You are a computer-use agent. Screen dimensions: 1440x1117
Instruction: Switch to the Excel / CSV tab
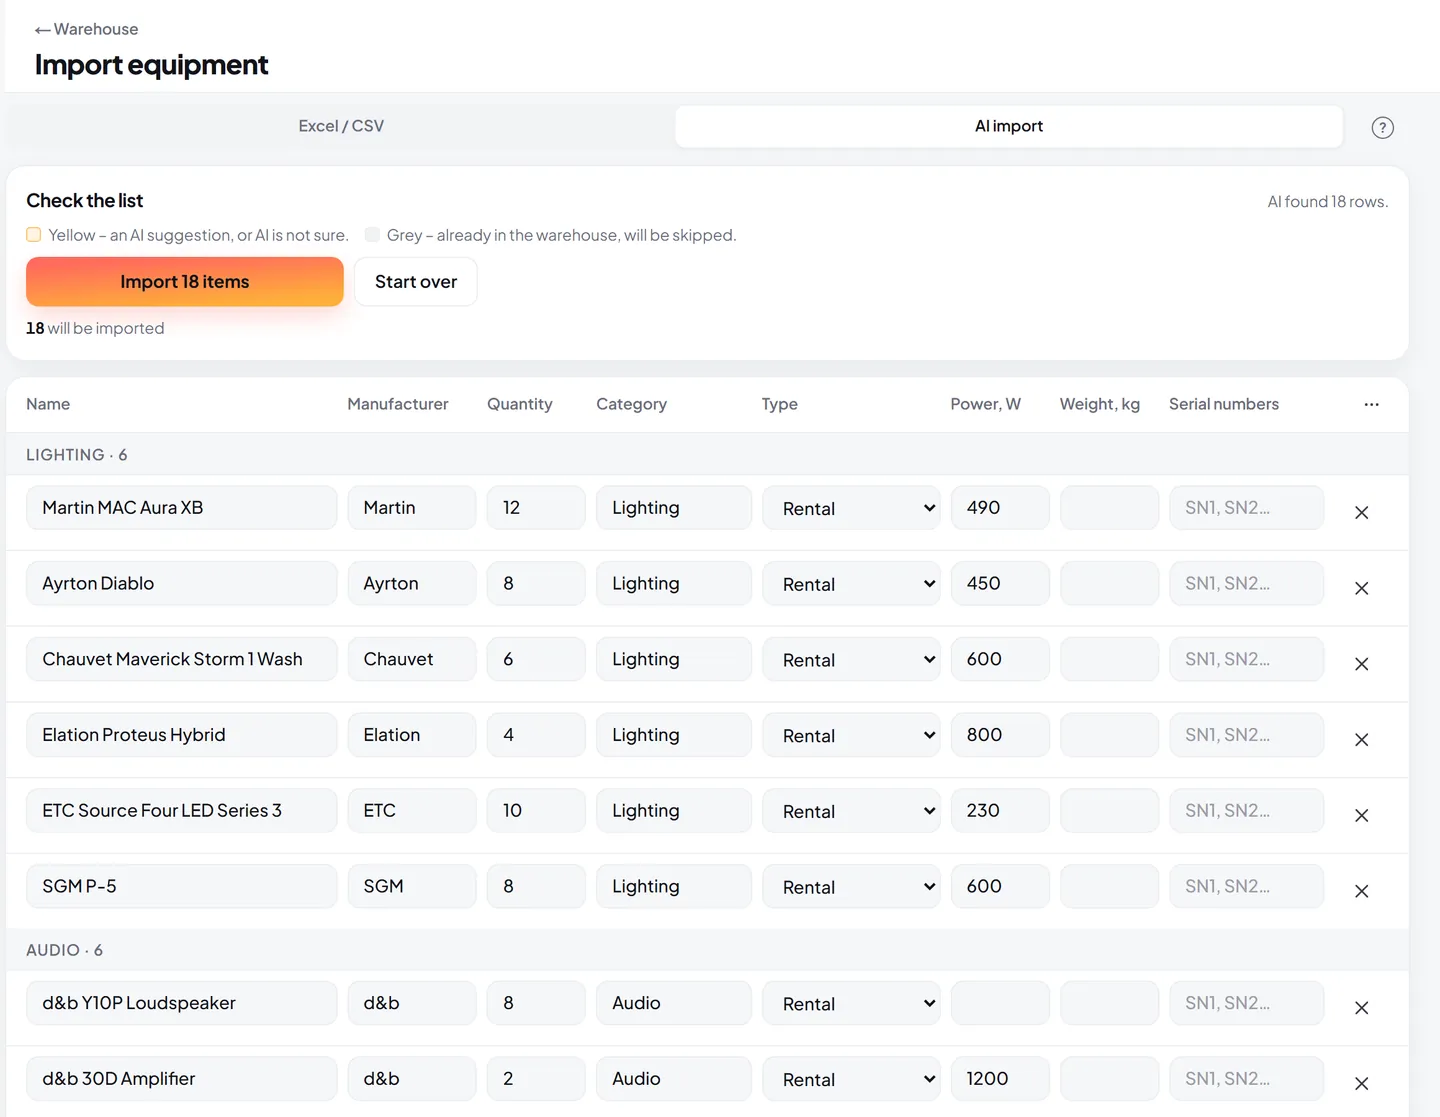(x=341, y=126)
